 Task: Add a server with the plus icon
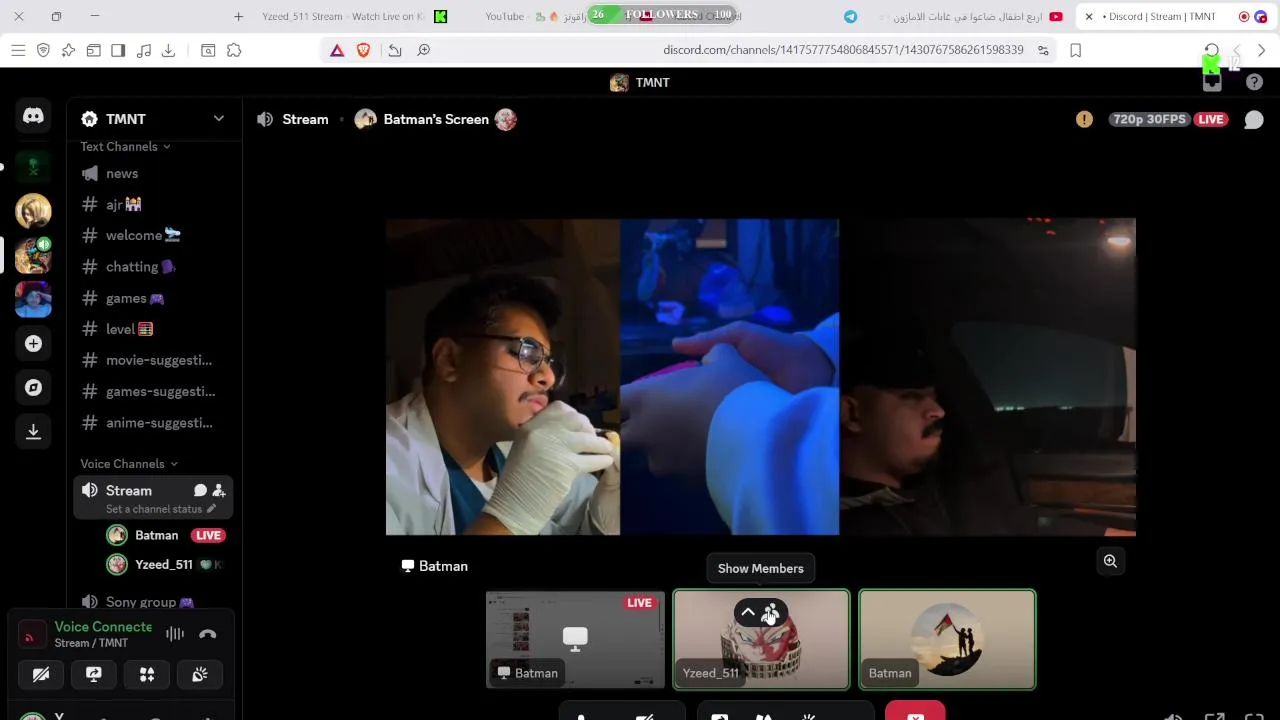click(33, 343)
